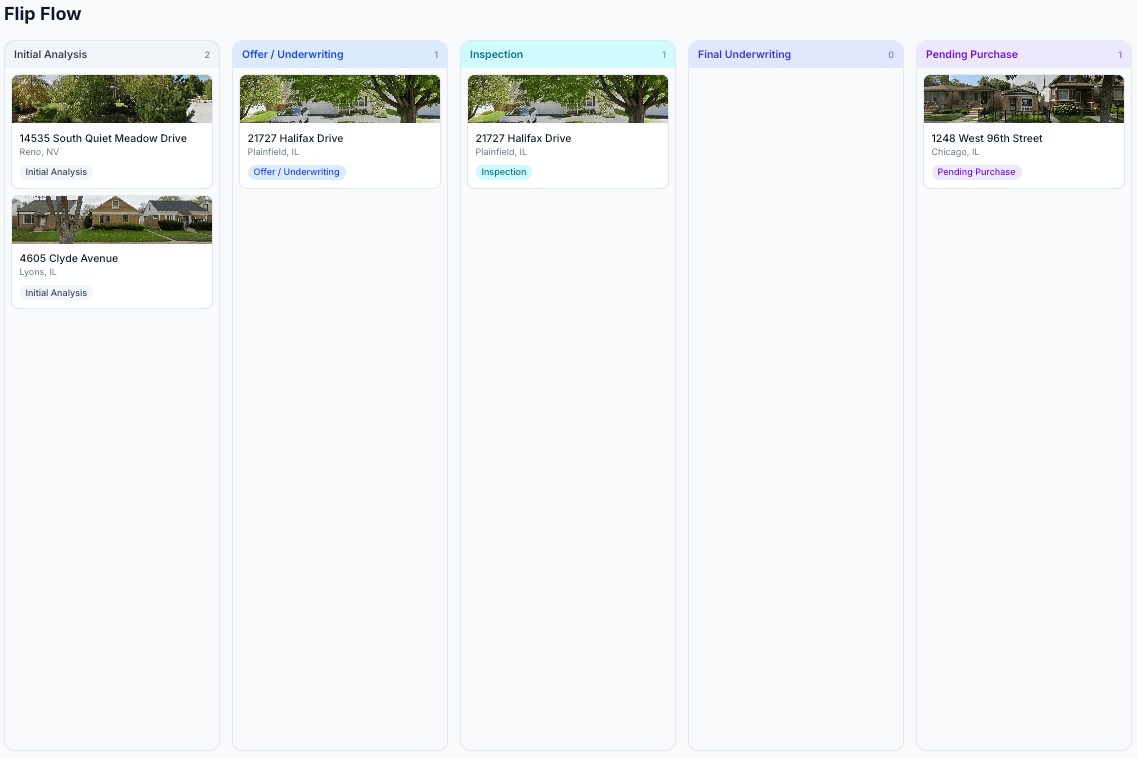Open the 1248 West 96th Street photo
Image resolution: width=1137 pixels, height=758 pixels.
click(x=1023, y=99)
